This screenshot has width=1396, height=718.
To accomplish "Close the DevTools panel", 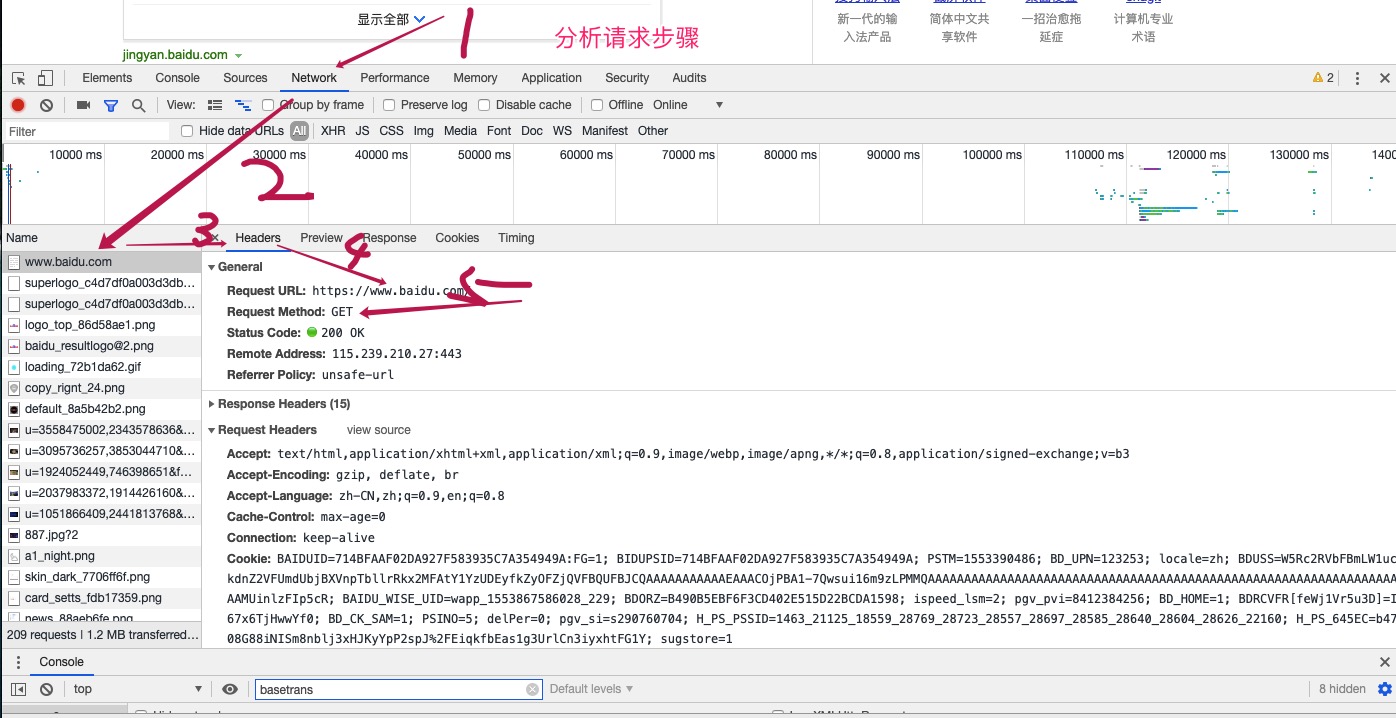I will pos(1385,78).
